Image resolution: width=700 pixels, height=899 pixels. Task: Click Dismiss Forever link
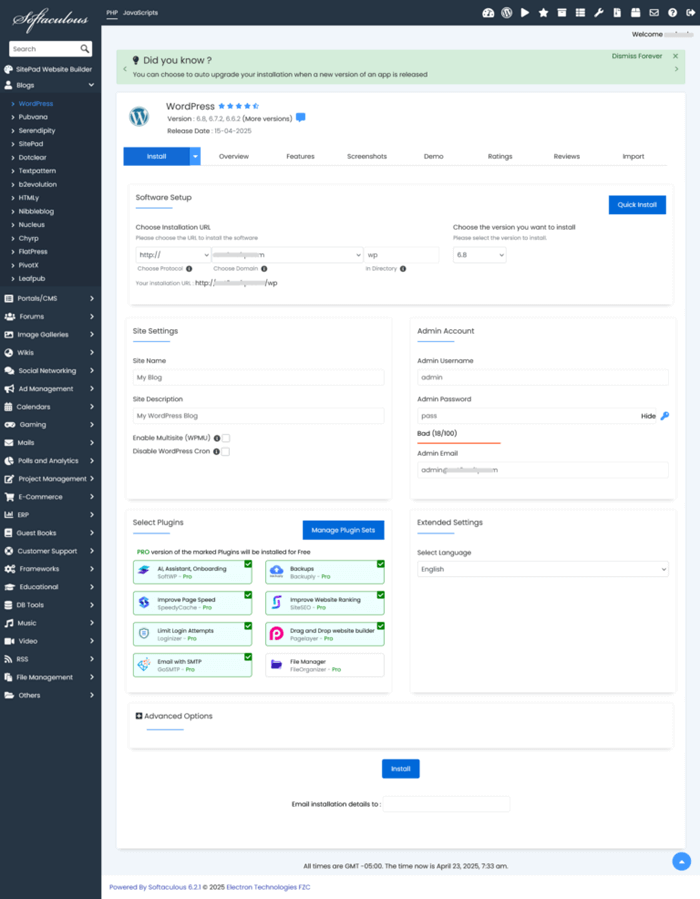point(636,56)
